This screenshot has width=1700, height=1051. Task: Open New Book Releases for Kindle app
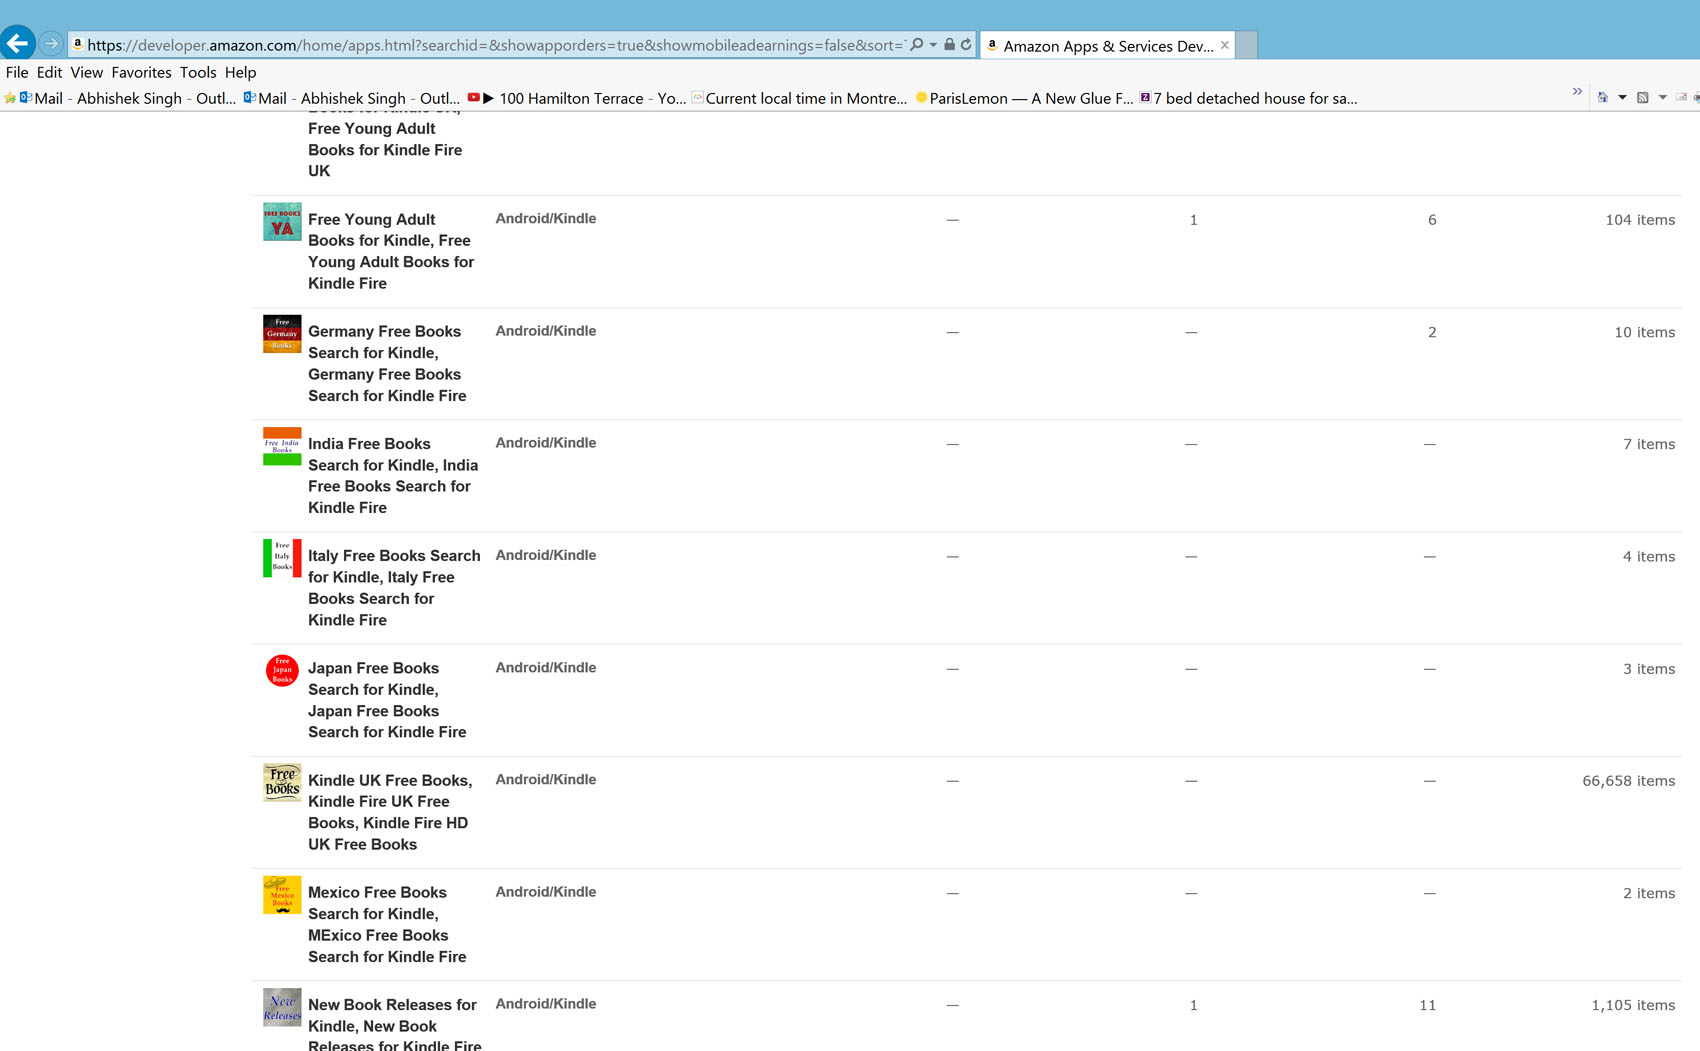pos(395,1025)
